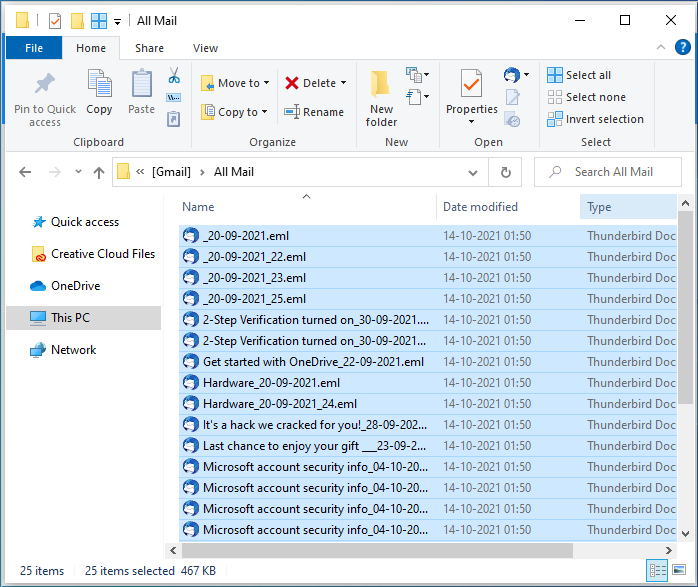
Task: Switch to the View tab
Action: click(x=205, y=48)
